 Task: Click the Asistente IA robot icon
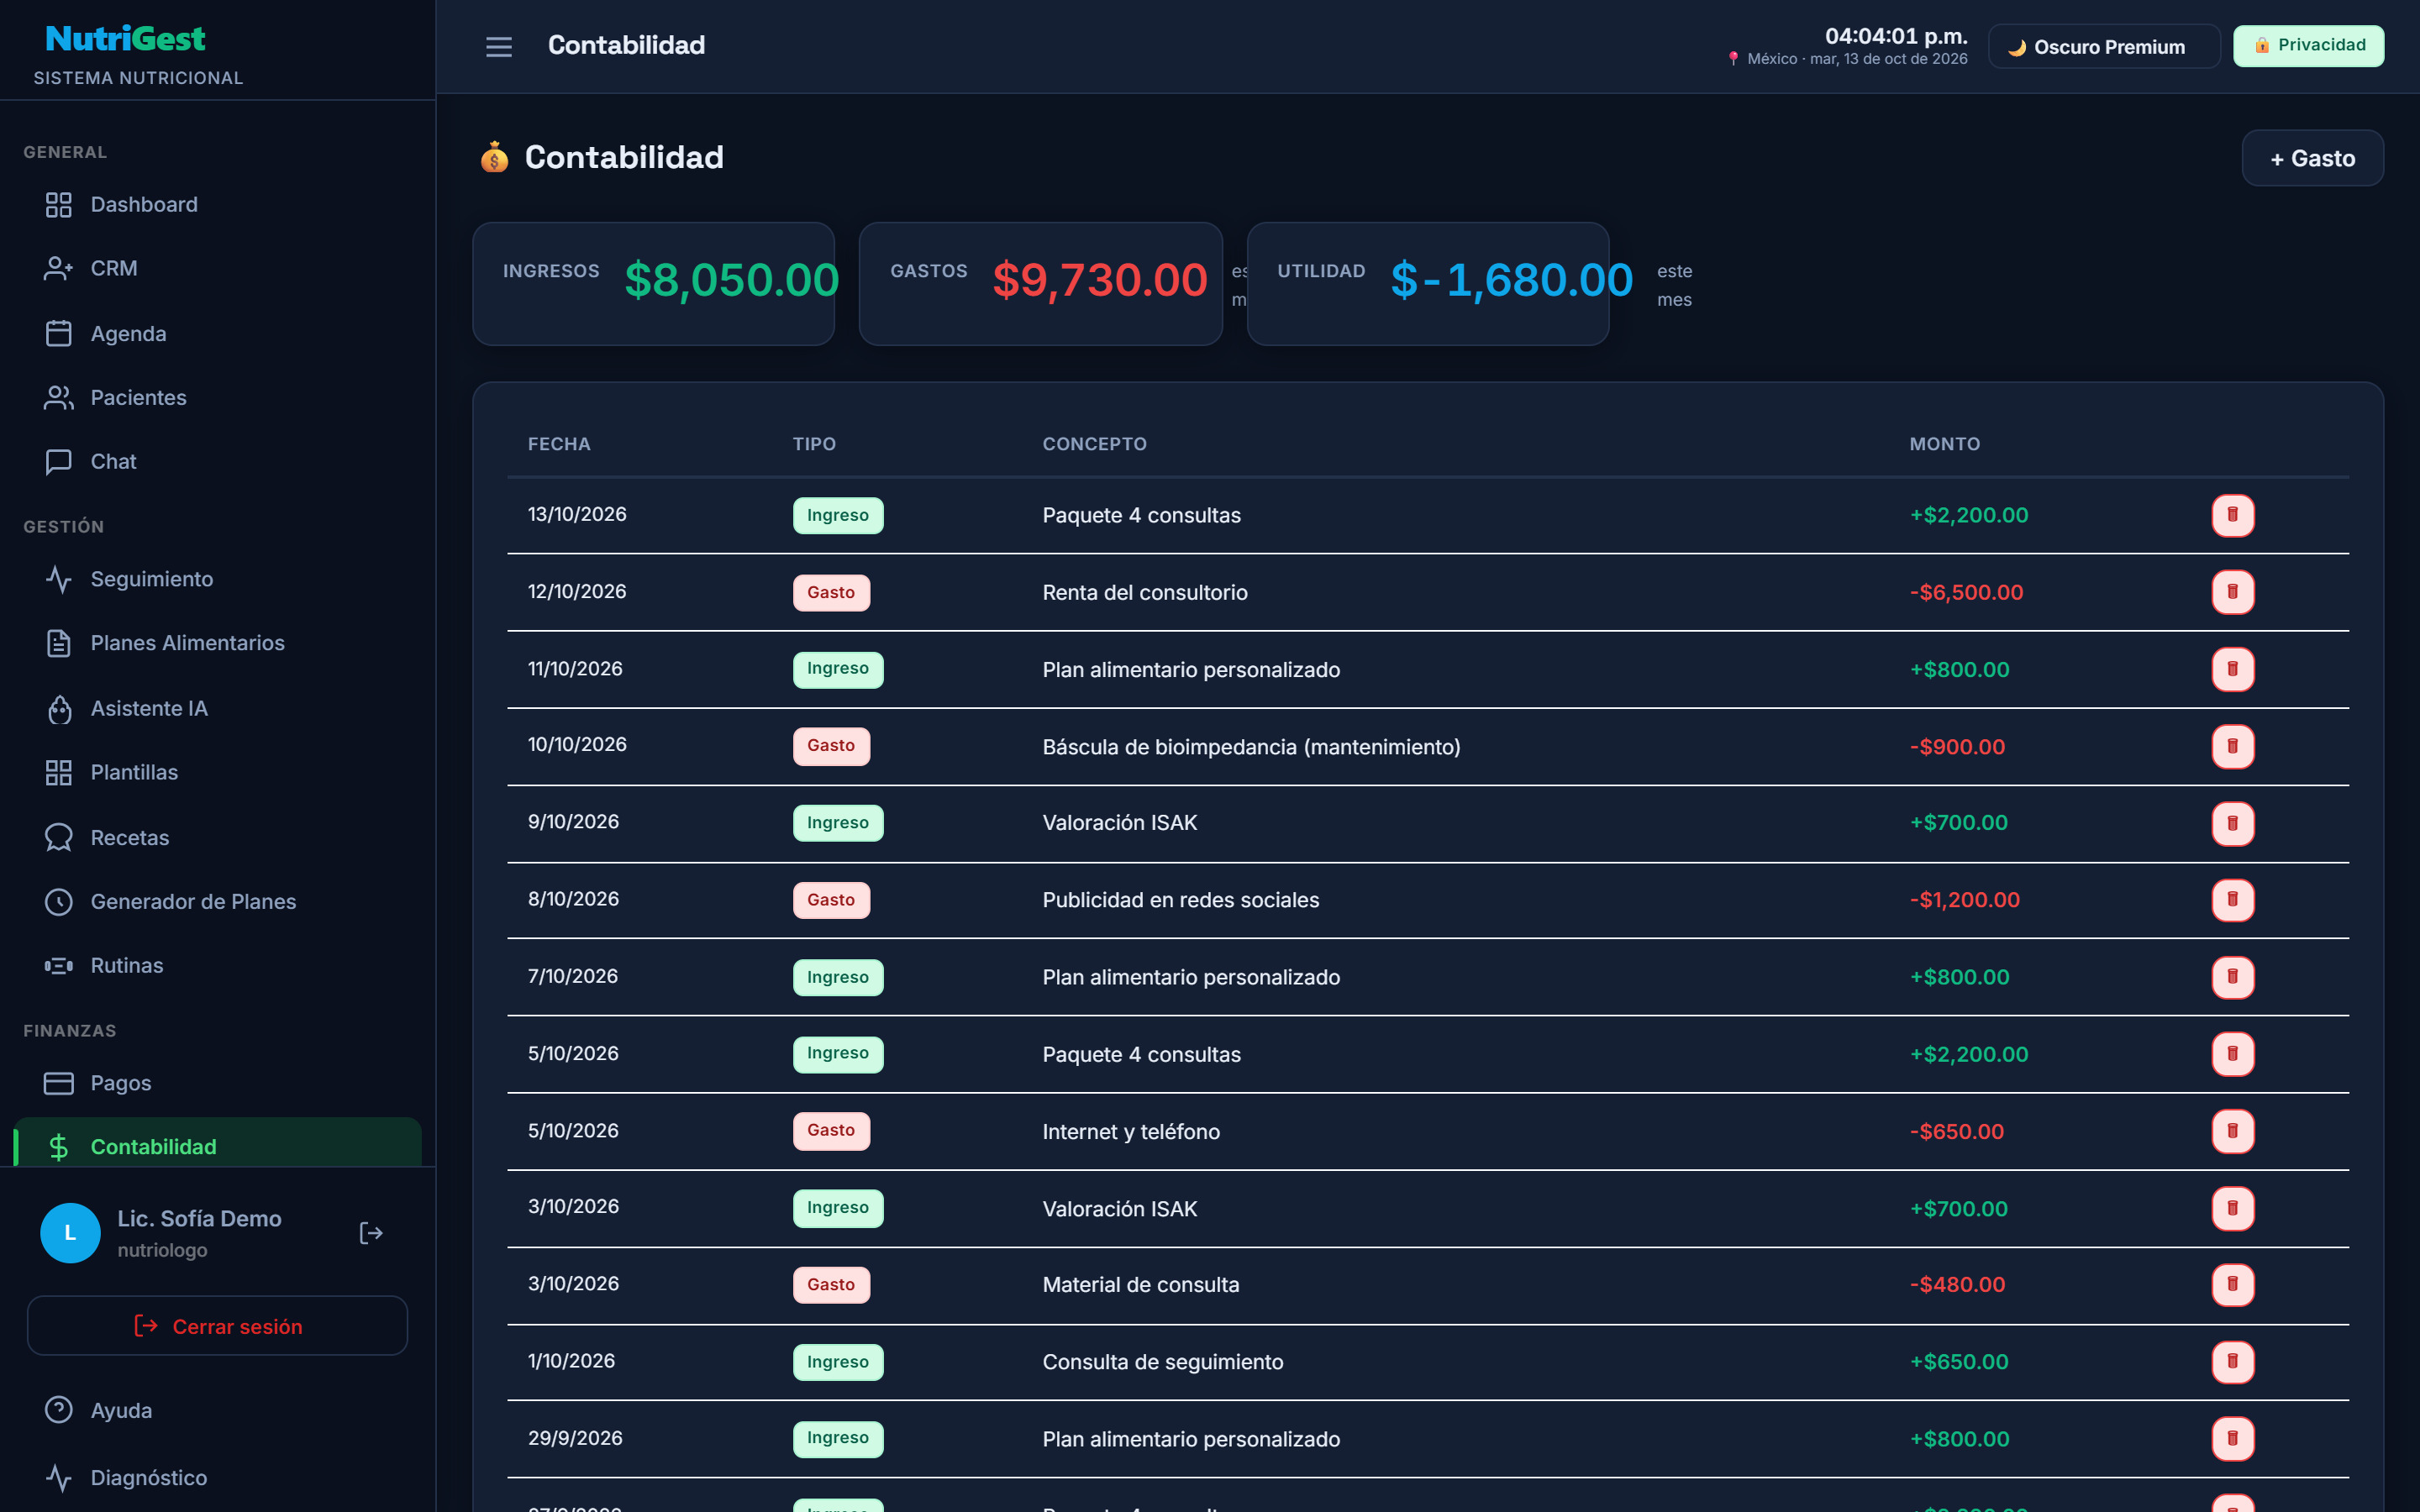[x=59, y=709]
